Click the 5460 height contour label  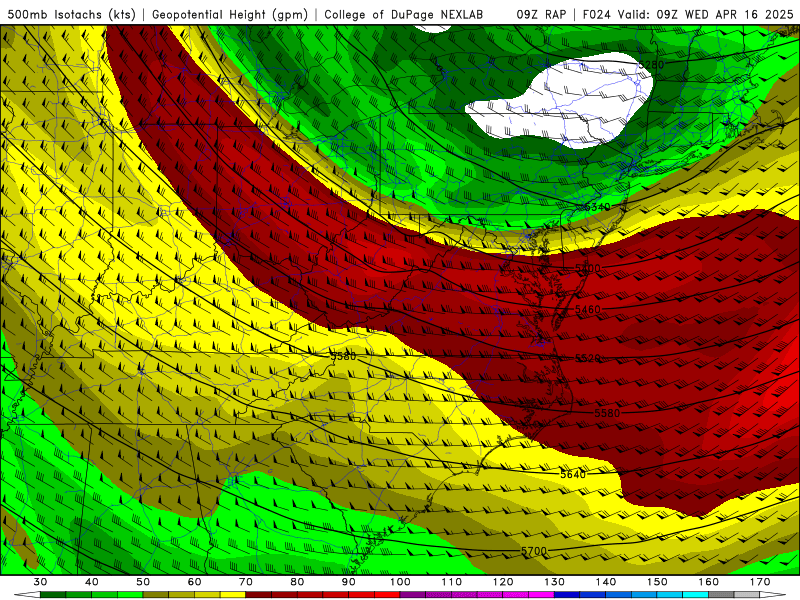[x=588, y=309]
